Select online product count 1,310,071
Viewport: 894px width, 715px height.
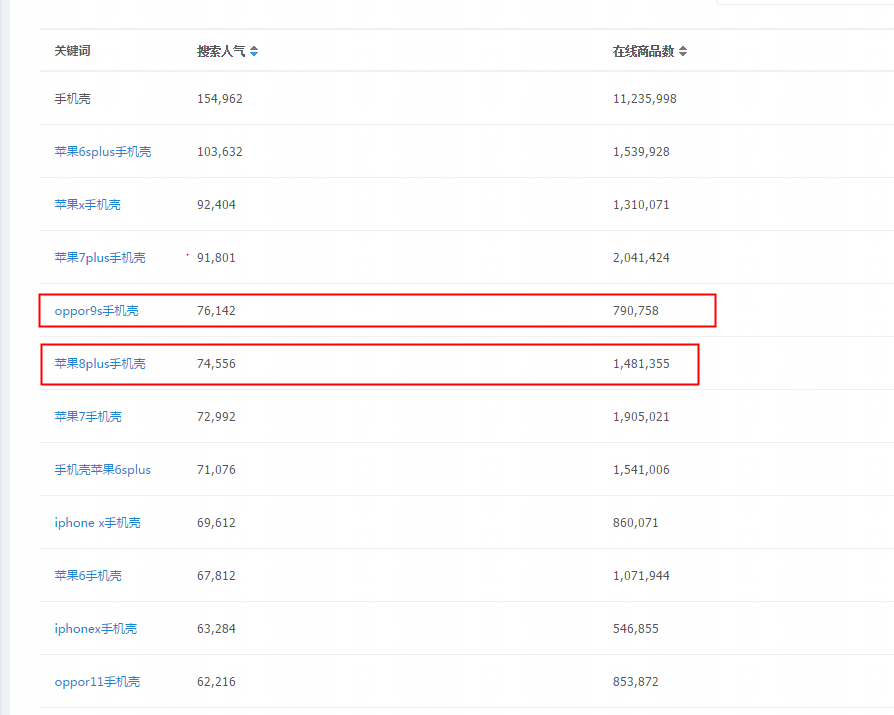pos(641,205)
